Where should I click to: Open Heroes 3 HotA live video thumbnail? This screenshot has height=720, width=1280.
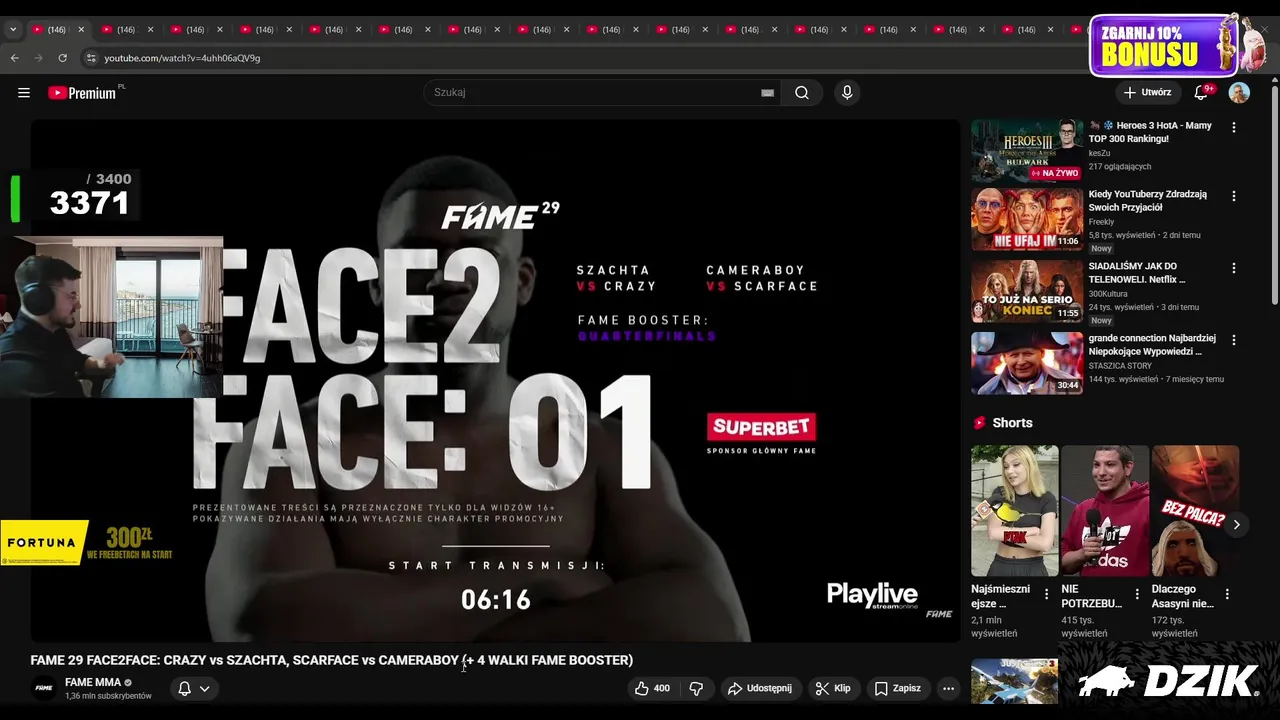pos(1027,150)
